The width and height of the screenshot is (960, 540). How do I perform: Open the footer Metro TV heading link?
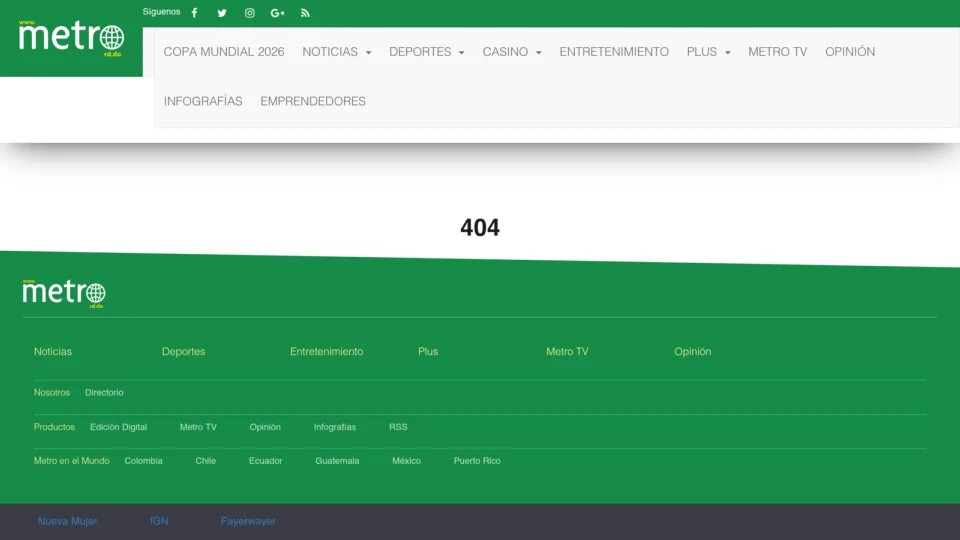(x=567, y=351)
